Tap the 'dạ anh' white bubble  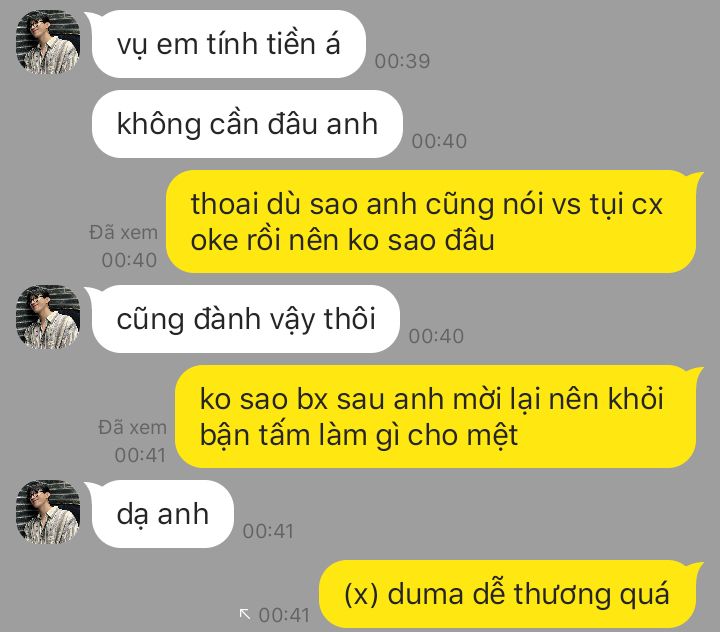(x=163, y=514)
